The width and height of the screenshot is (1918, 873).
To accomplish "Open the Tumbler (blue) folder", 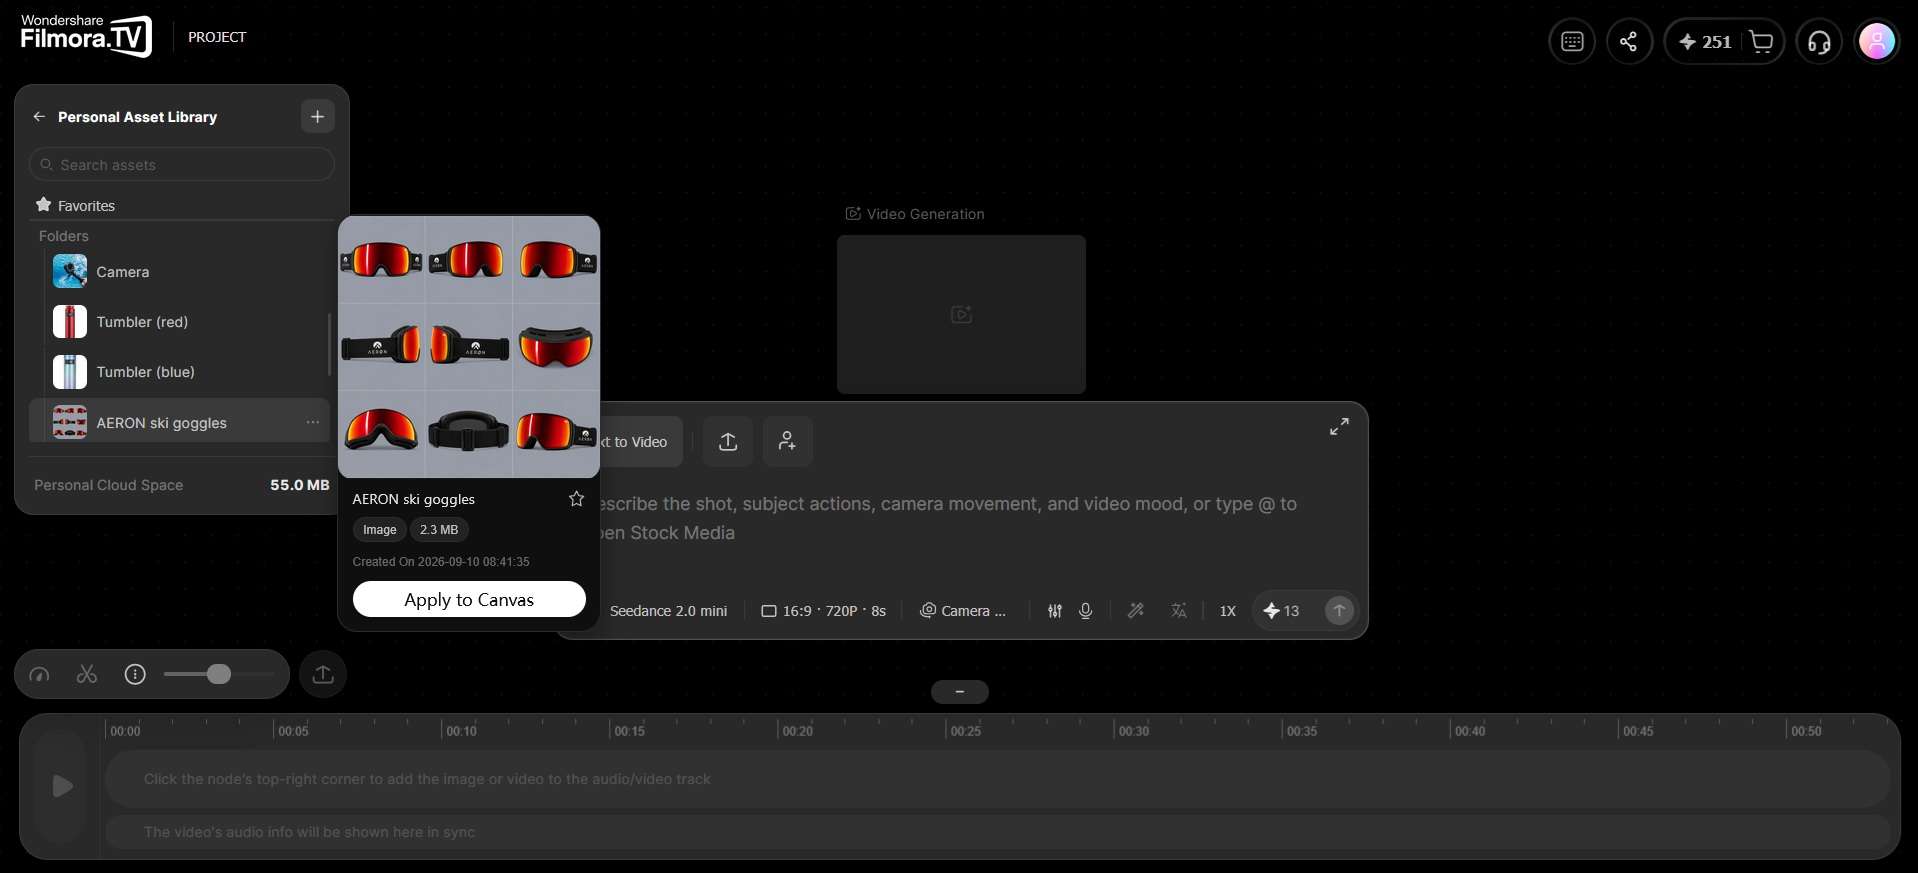I will pos(180,372).
